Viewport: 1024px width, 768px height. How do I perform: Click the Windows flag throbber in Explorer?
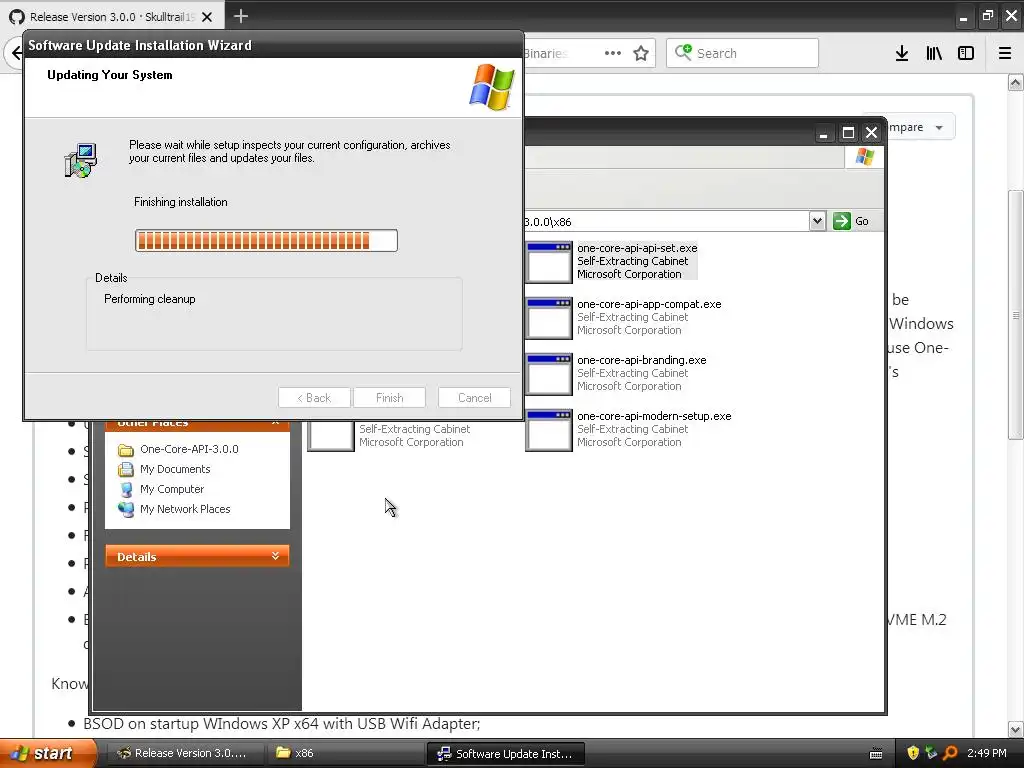(x=865, y=157)
